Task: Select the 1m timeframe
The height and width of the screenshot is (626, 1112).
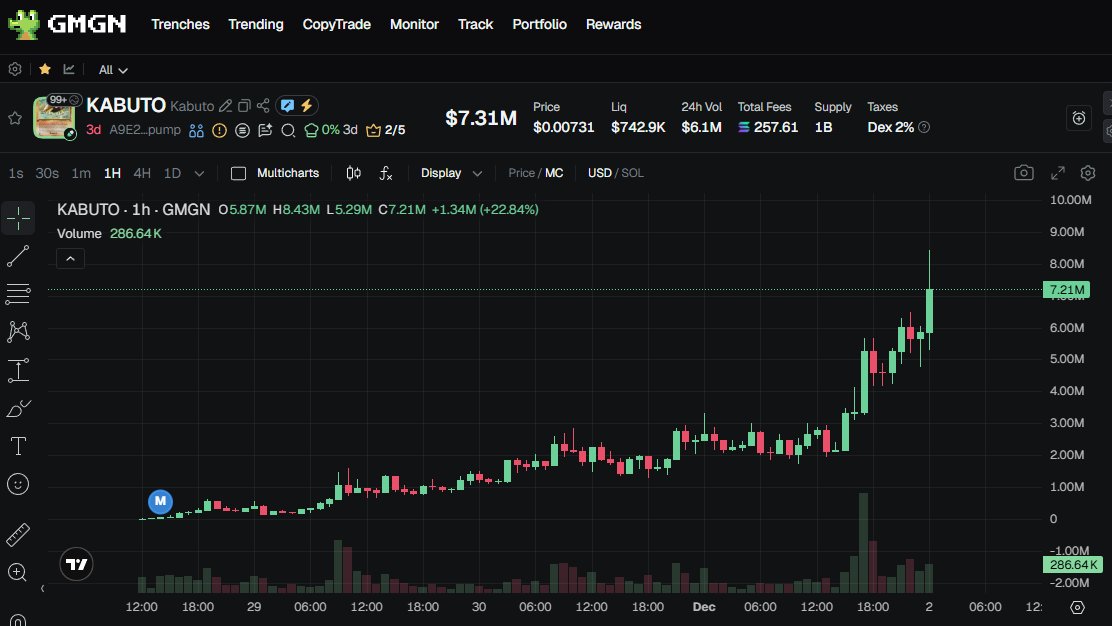Action: click(x=81, y=173)
